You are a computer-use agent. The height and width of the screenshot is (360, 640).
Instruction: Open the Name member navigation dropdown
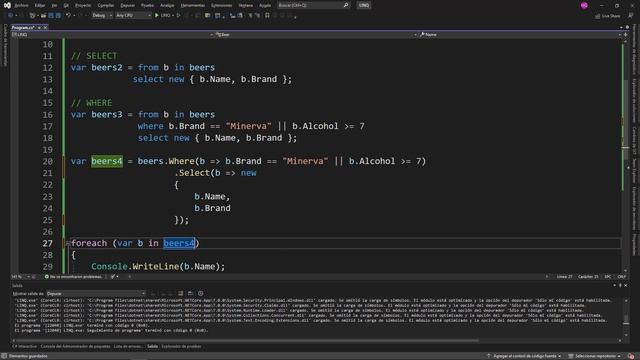pyautogui.click(x=519, y=35)
